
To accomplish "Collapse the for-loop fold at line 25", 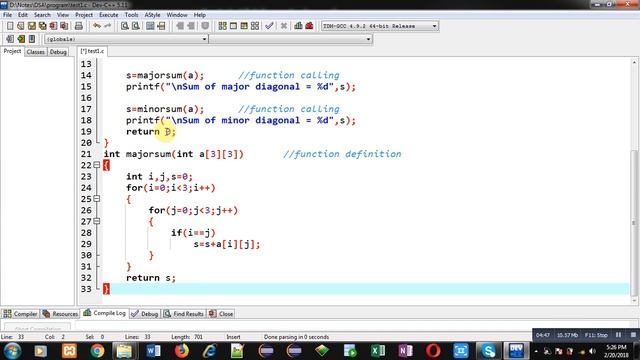I will tap(97, 199).
